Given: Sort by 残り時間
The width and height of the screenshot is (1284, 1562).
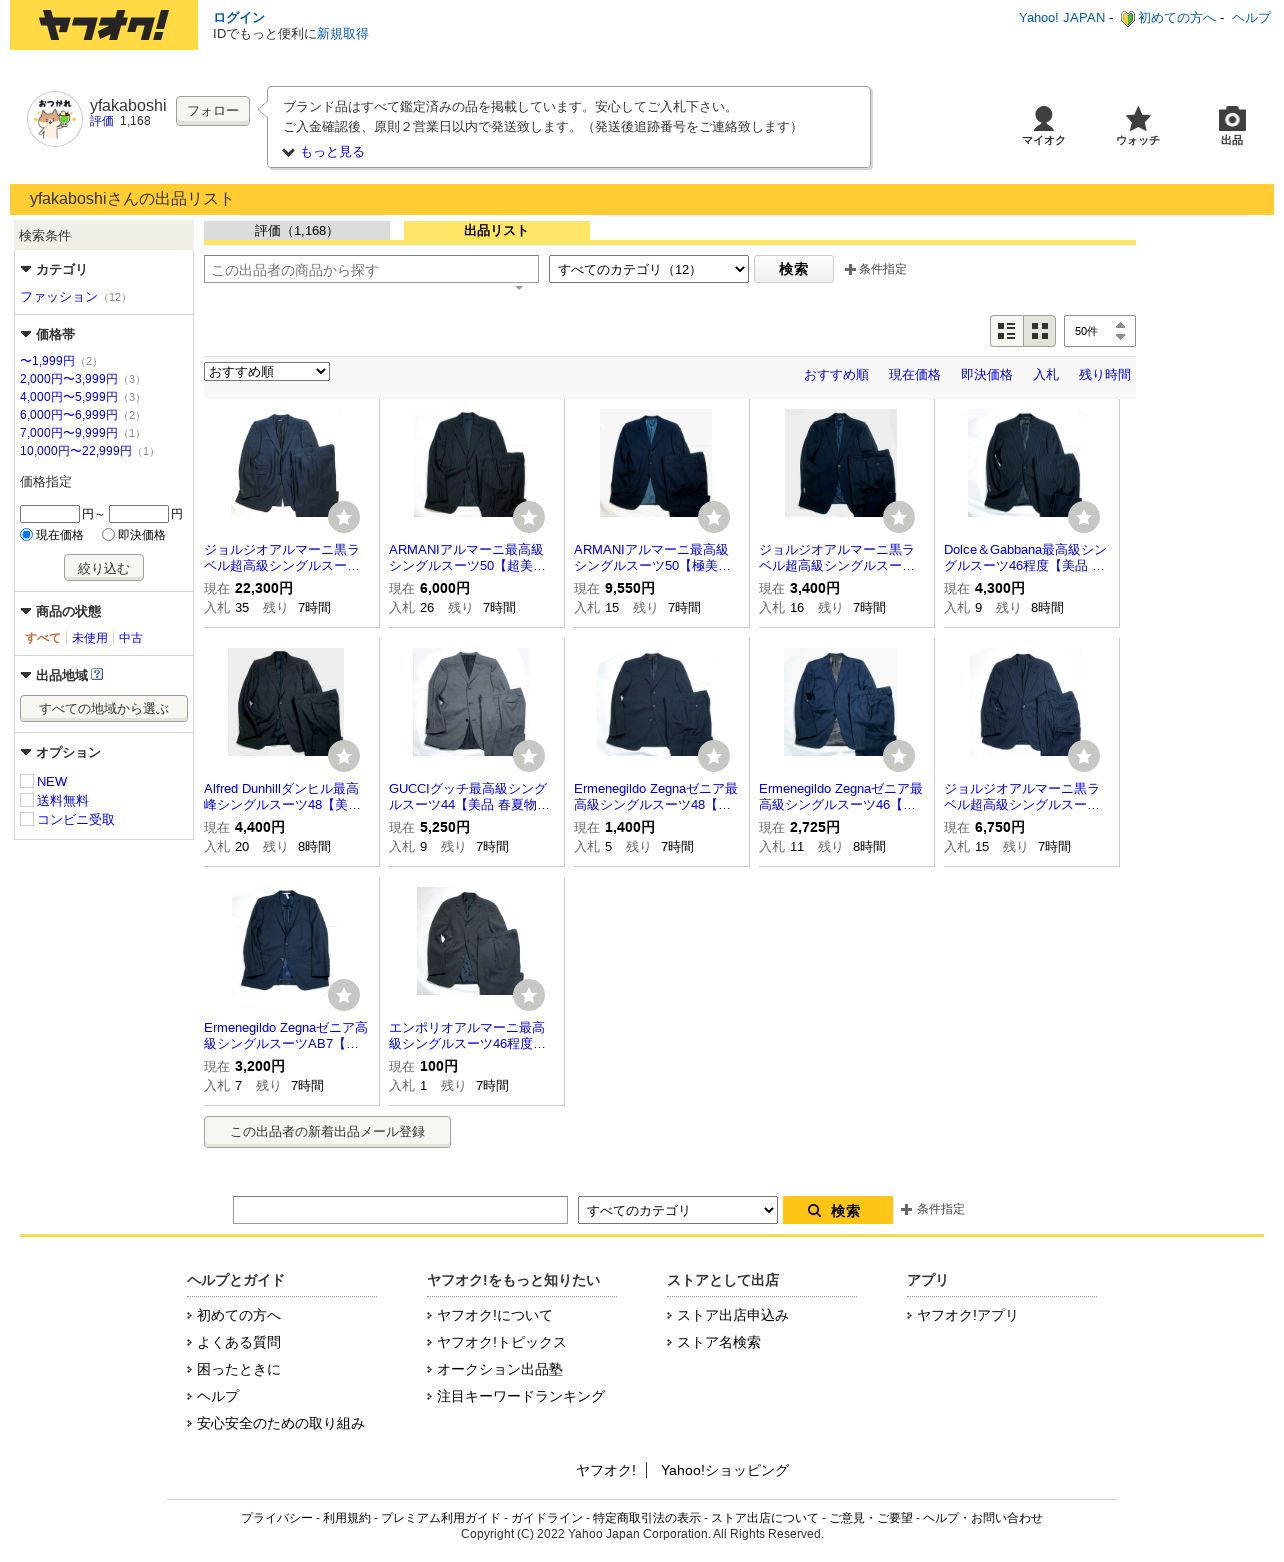Looking at the screenshot, I should [x=1105, y=375].
